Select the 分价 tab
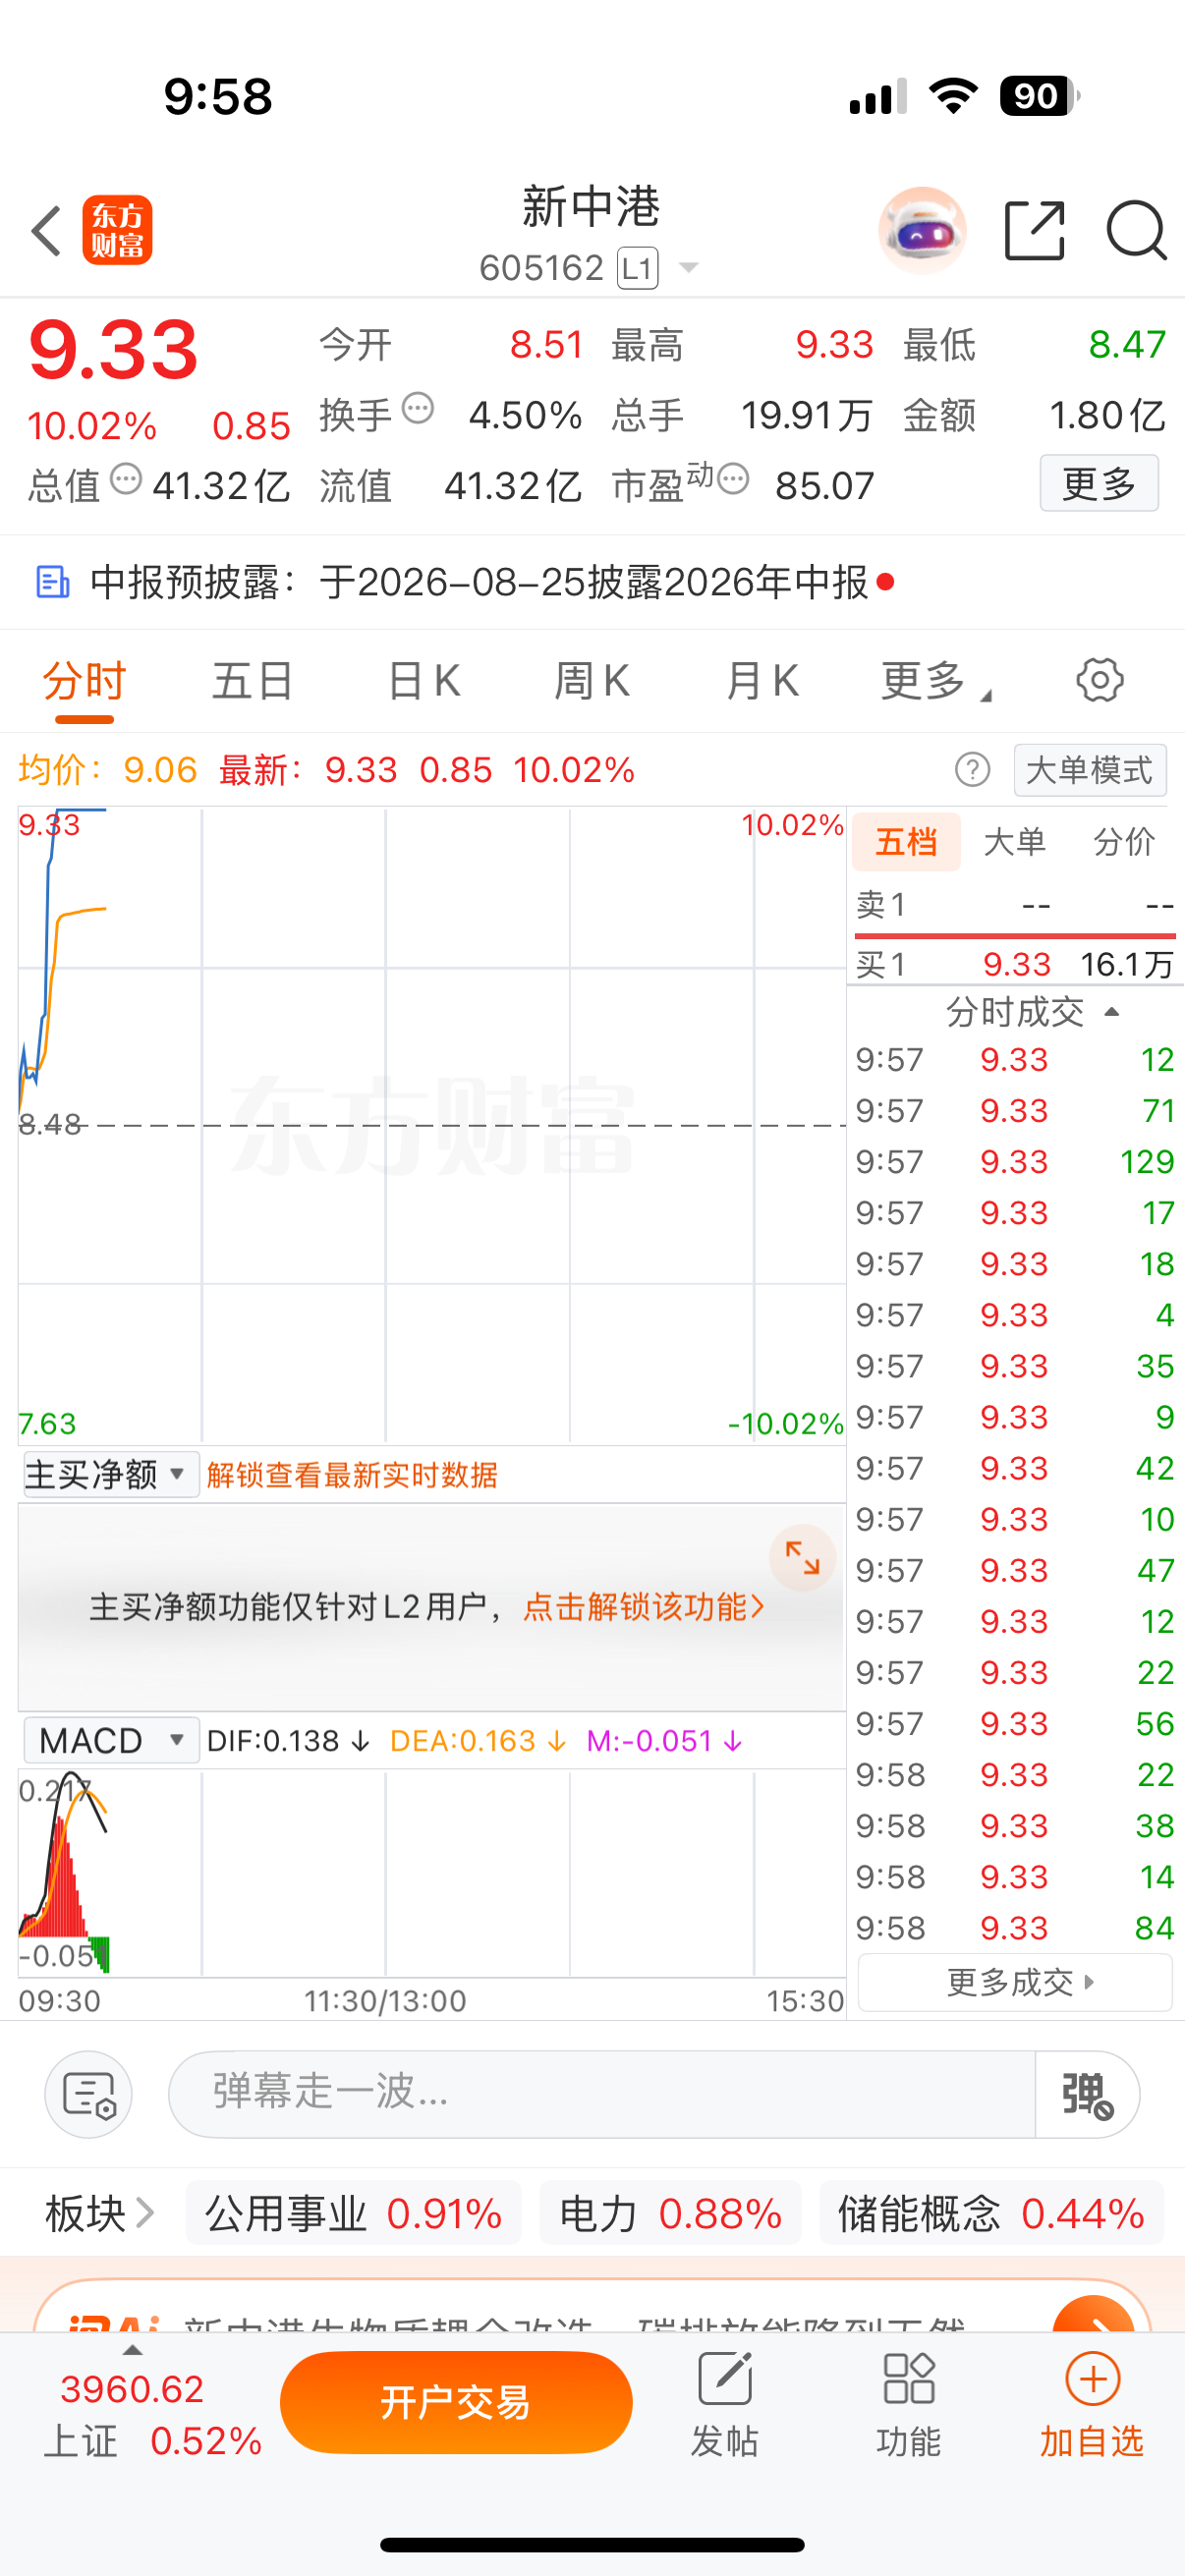This screenshot has width=1185, height=2576. (1124, 842)
